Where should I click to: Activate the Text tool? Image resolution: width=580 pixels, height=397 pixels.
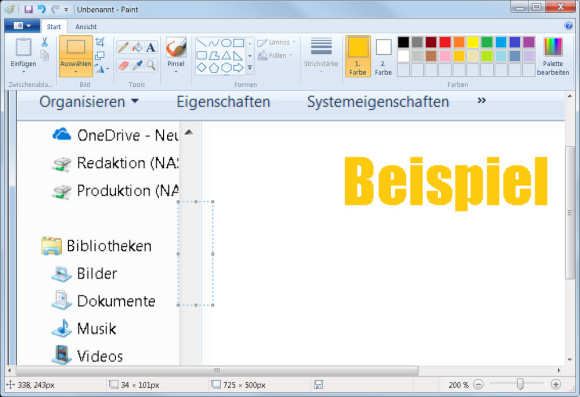pyautogui.click(x=151, y=47)
